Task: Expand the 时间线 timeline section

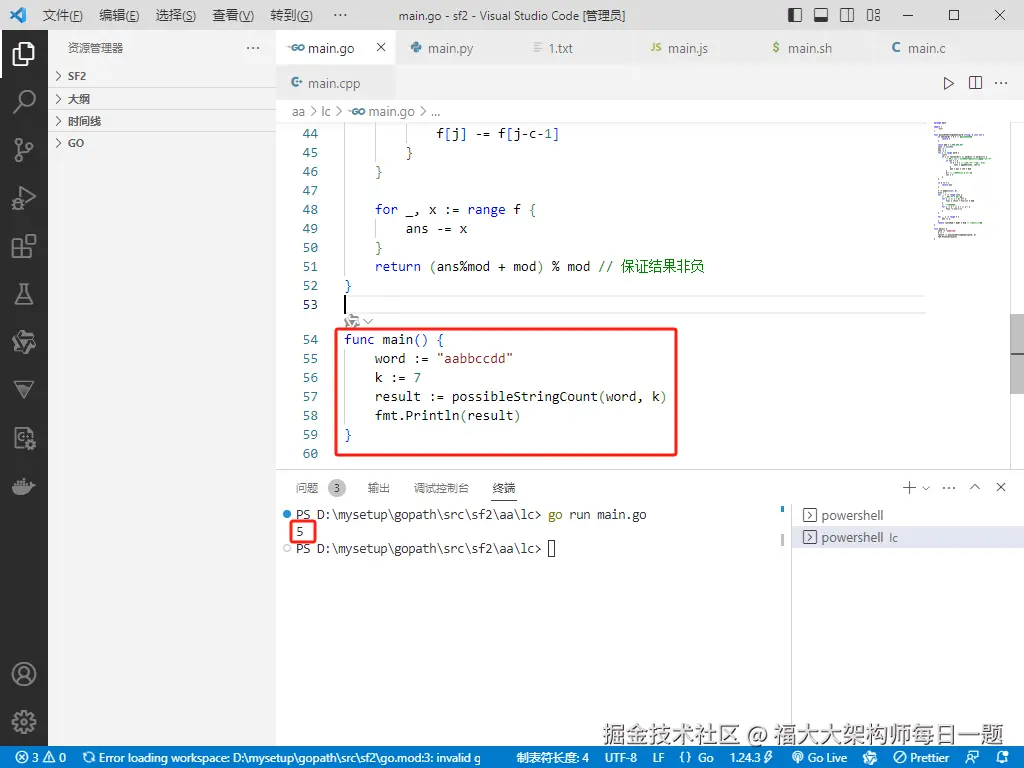Action: 162,121
